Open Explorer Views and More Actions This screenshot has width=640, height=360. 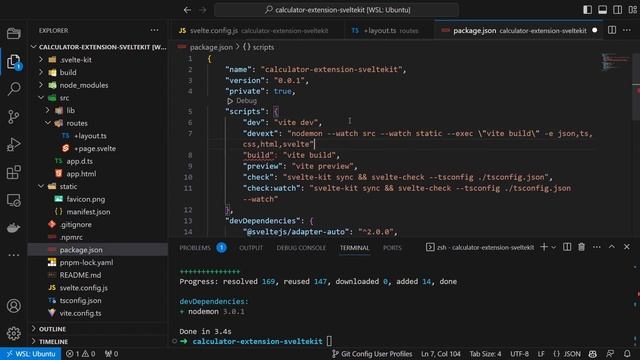(154, 30)
